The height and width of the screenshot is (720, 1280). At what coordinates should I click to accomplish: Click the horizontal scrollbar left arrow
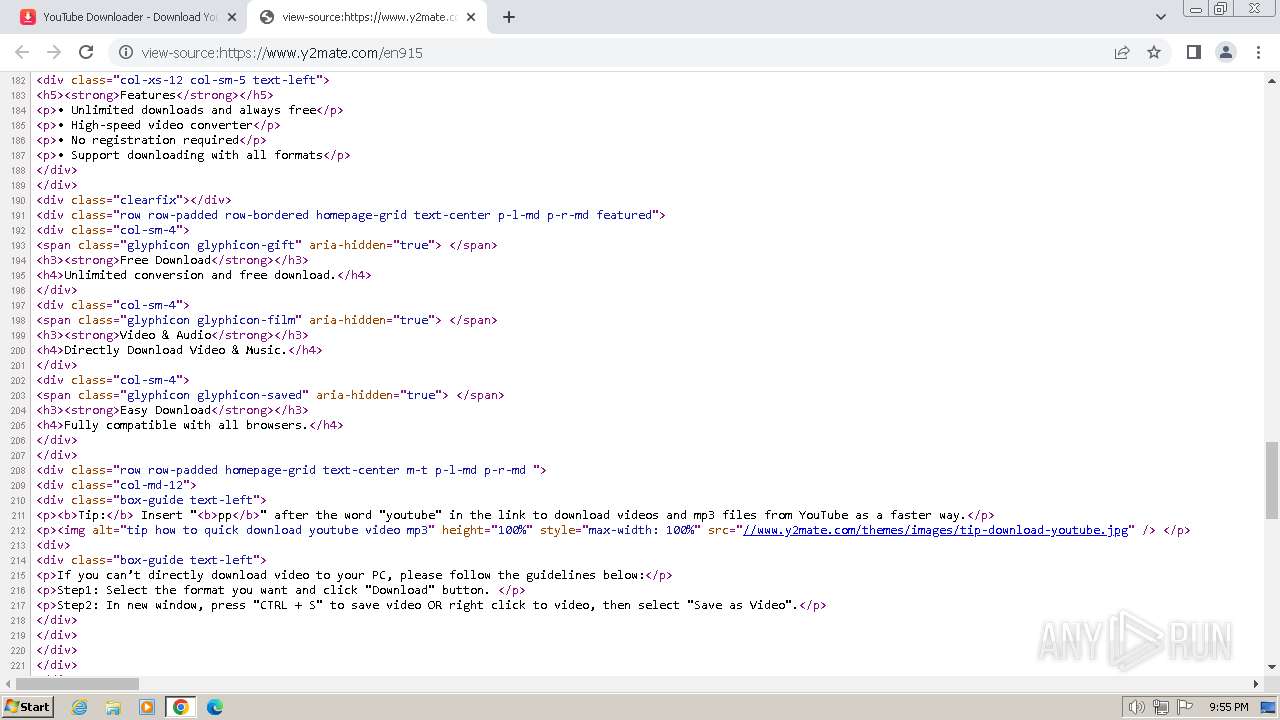[9, 684]
